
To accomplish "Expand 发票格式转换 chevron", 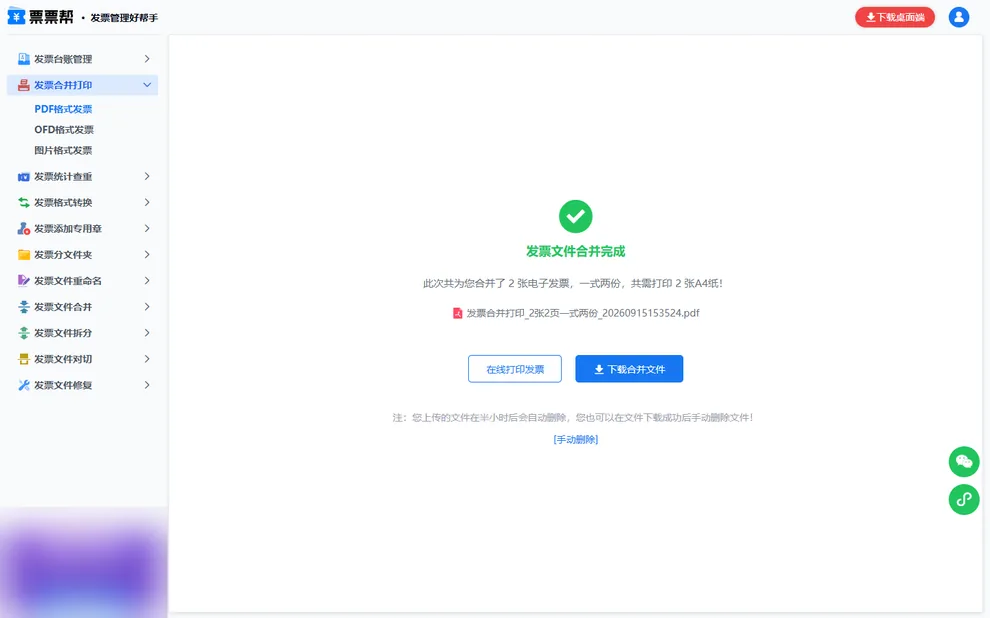I will (x=146, y=202).
